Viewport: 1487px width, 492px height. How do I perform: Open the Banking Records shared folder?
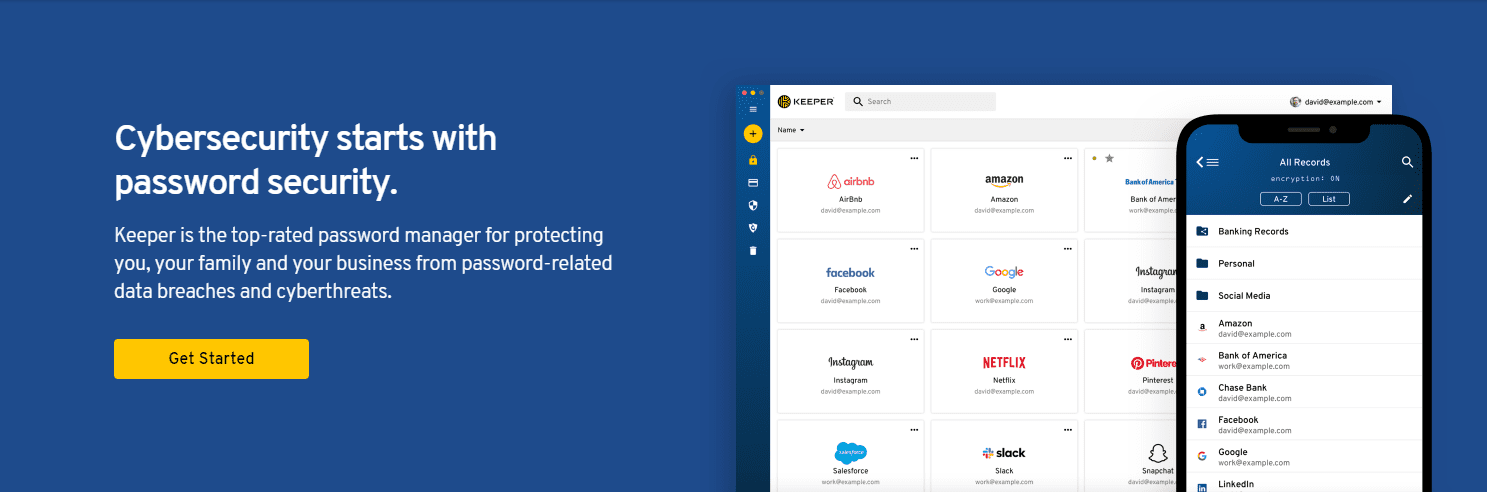coord(1303,231)
